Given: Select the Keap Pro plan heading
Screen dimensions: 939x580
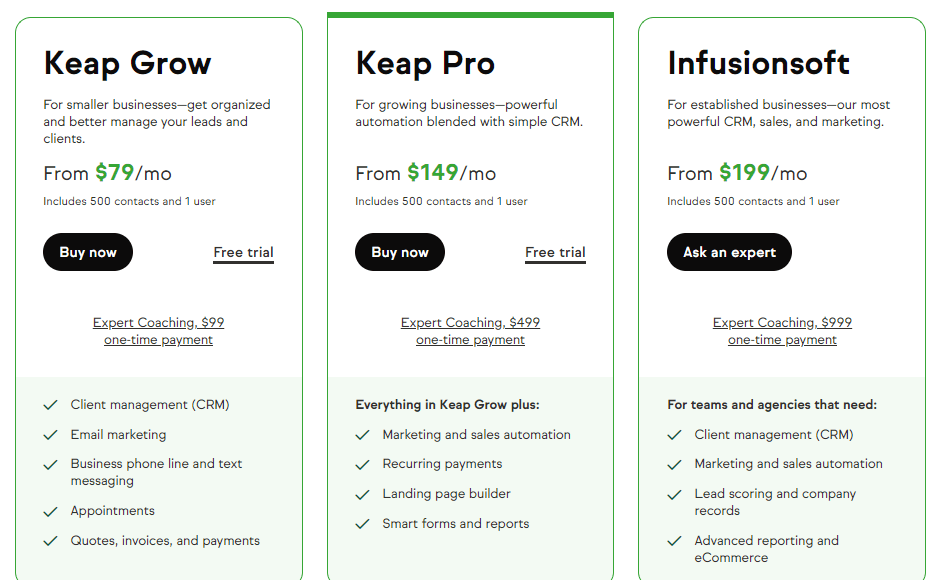Looking at the screenshot, I should point(425,63).
